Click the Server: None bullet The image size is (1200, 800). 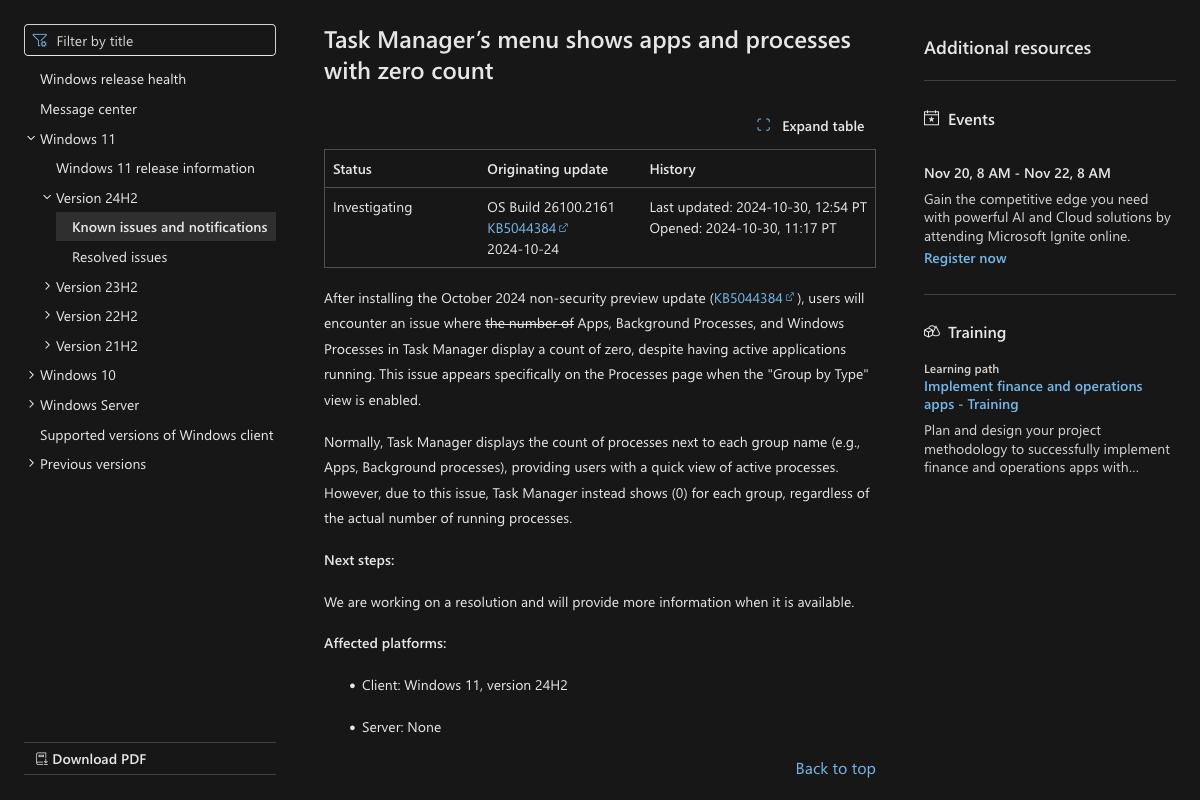401,727
